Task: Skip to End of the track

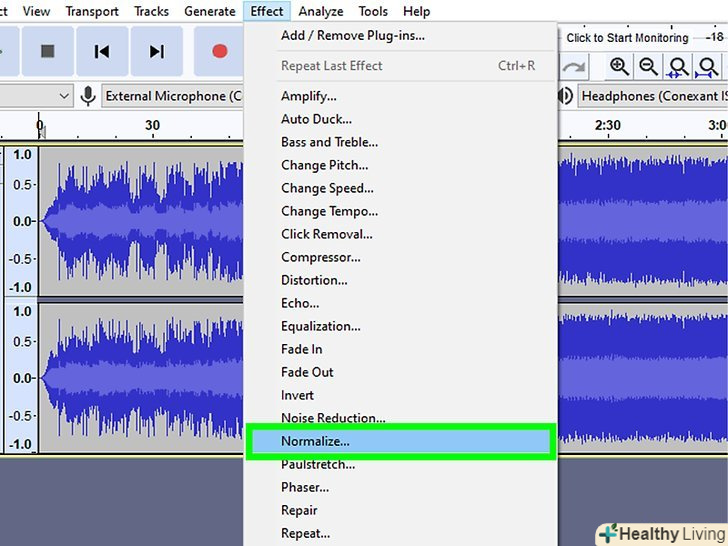Action: [156, 51]
